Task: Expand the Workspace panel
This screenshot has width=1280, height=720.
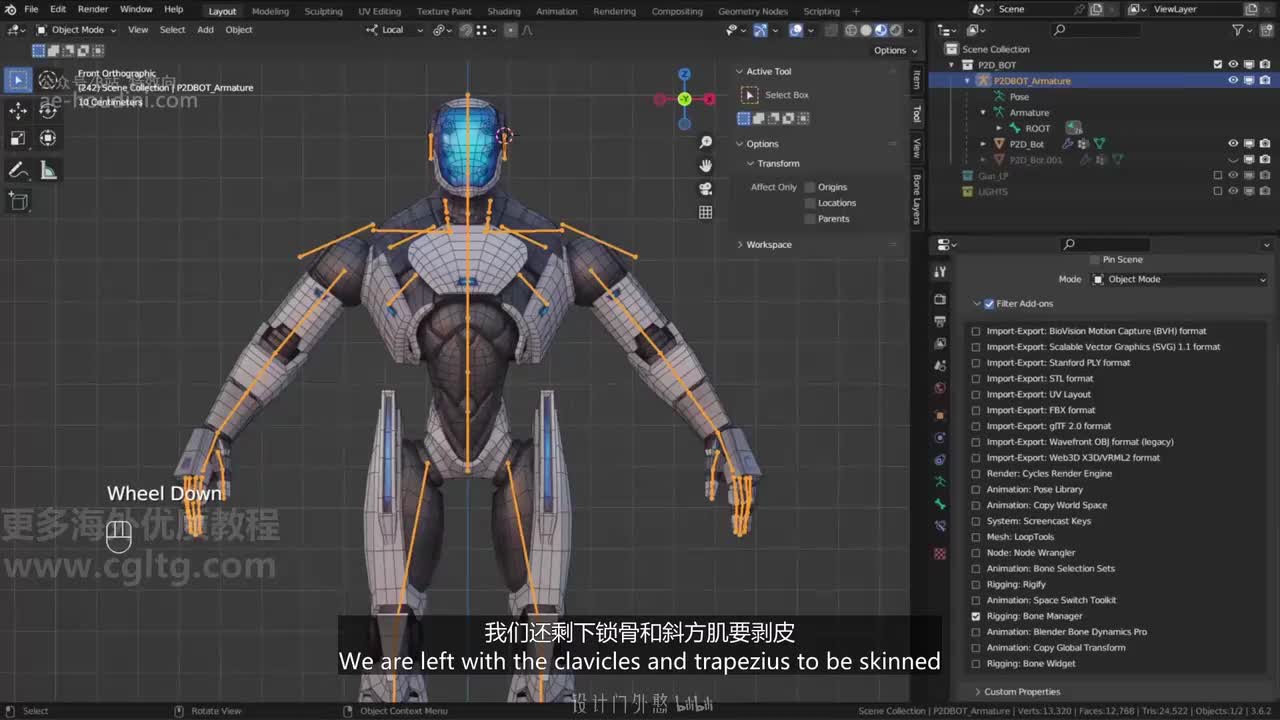Action: (740, 245)
